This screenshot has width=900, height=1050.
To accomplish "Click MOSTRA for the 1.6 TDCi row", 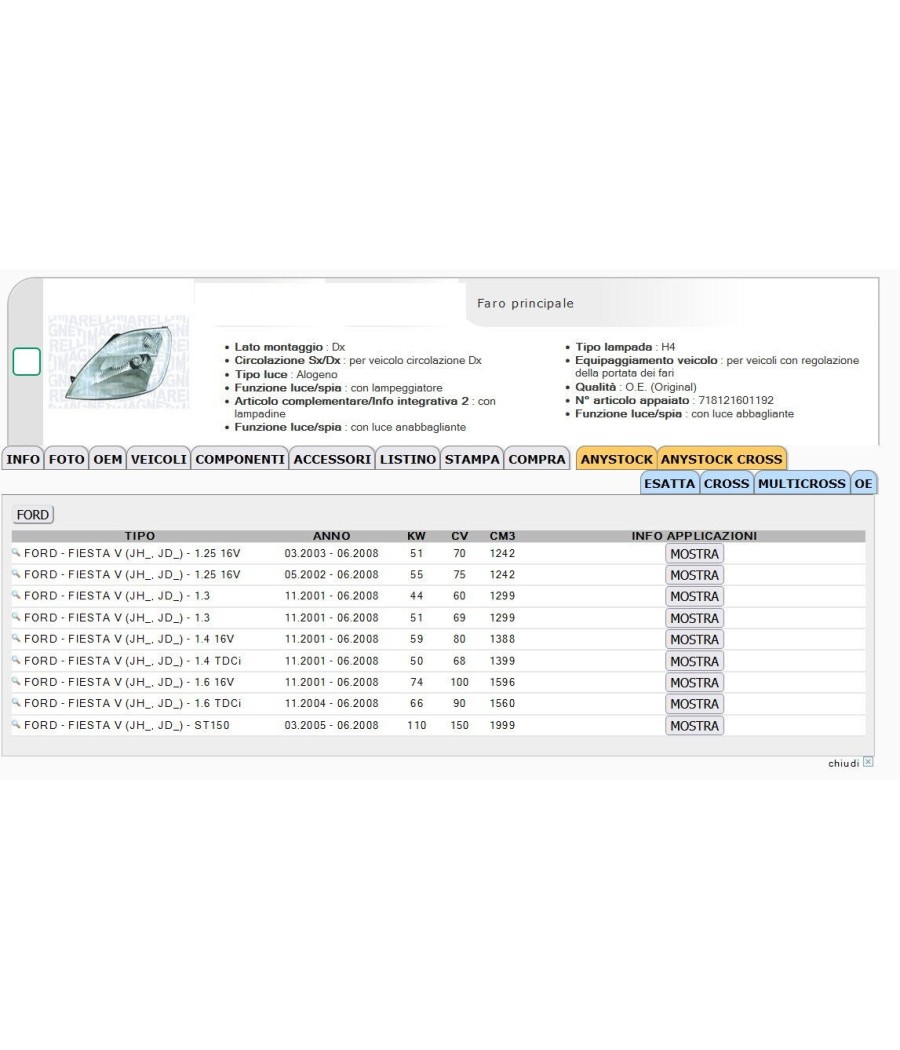I will click(x=694, y=704).
